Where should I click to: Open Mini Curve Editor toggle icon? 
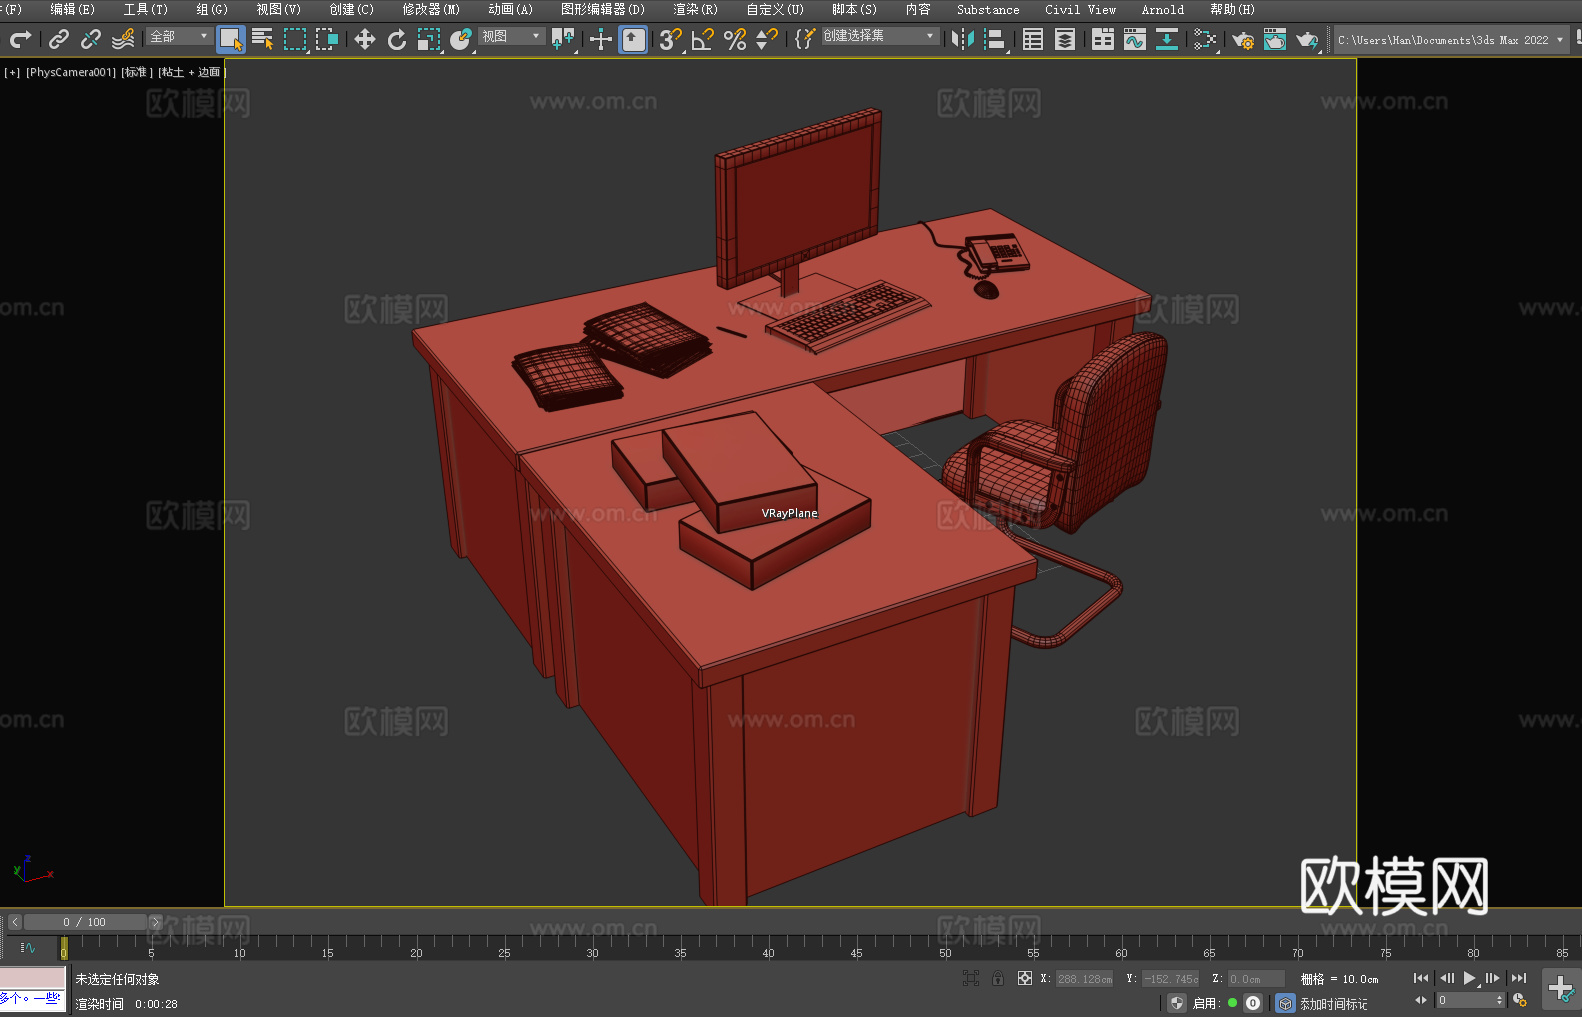click(x=28, y=947)
